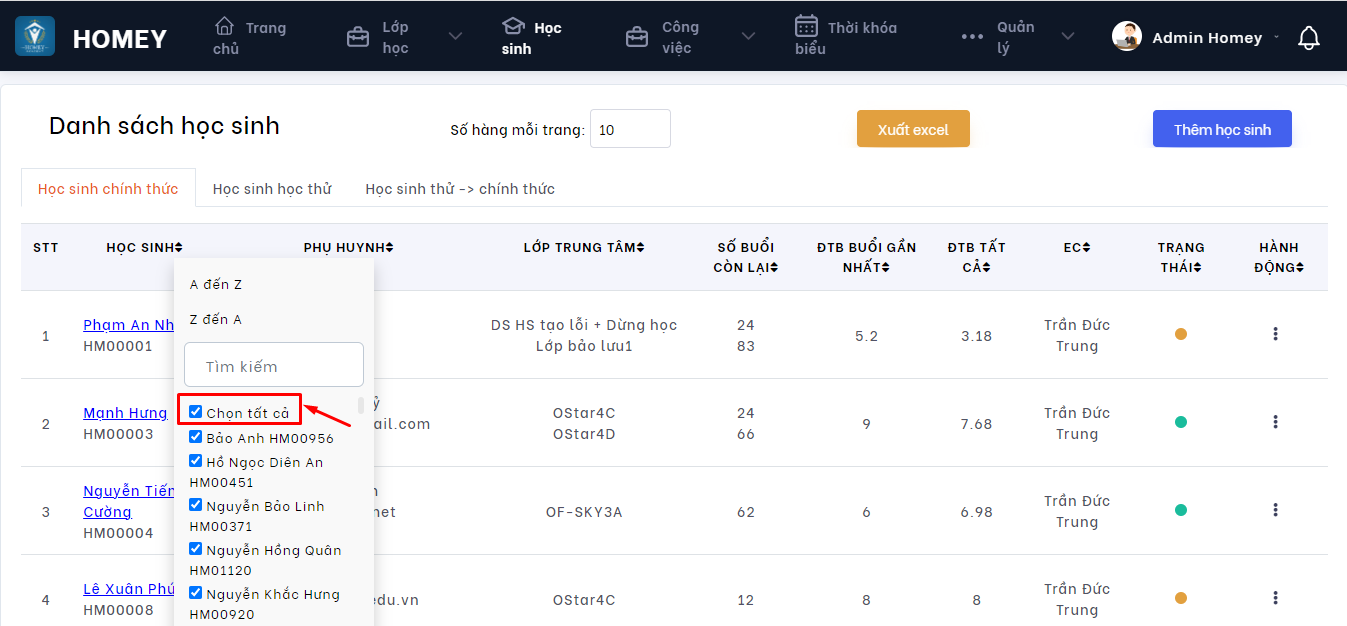Open the three-dot action menu for Mạnh Hưng's row
Viewport: 1347px width, 626px height.
point(1275,422)
